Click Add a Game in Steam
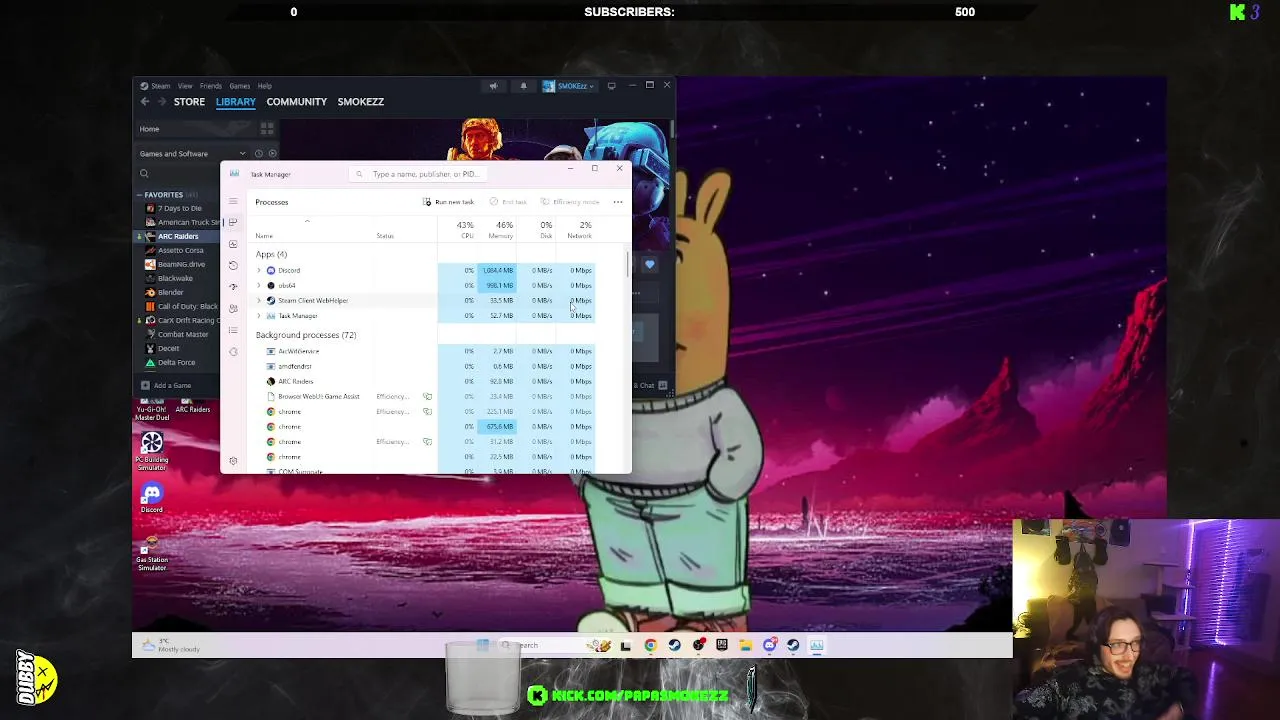This screenshot has width=1280, height=720. click(x=166, y=385)
